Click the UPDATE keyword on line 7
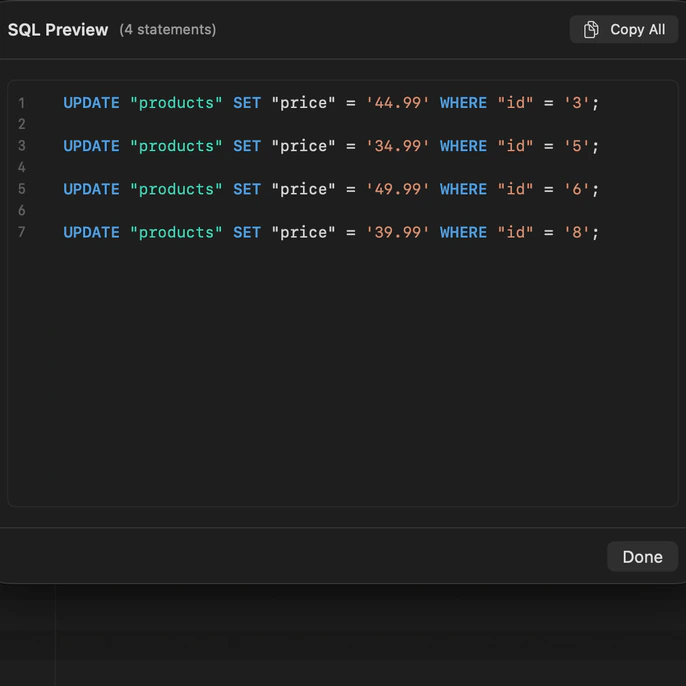The image size is (686, 686). (x=91, y=232)
